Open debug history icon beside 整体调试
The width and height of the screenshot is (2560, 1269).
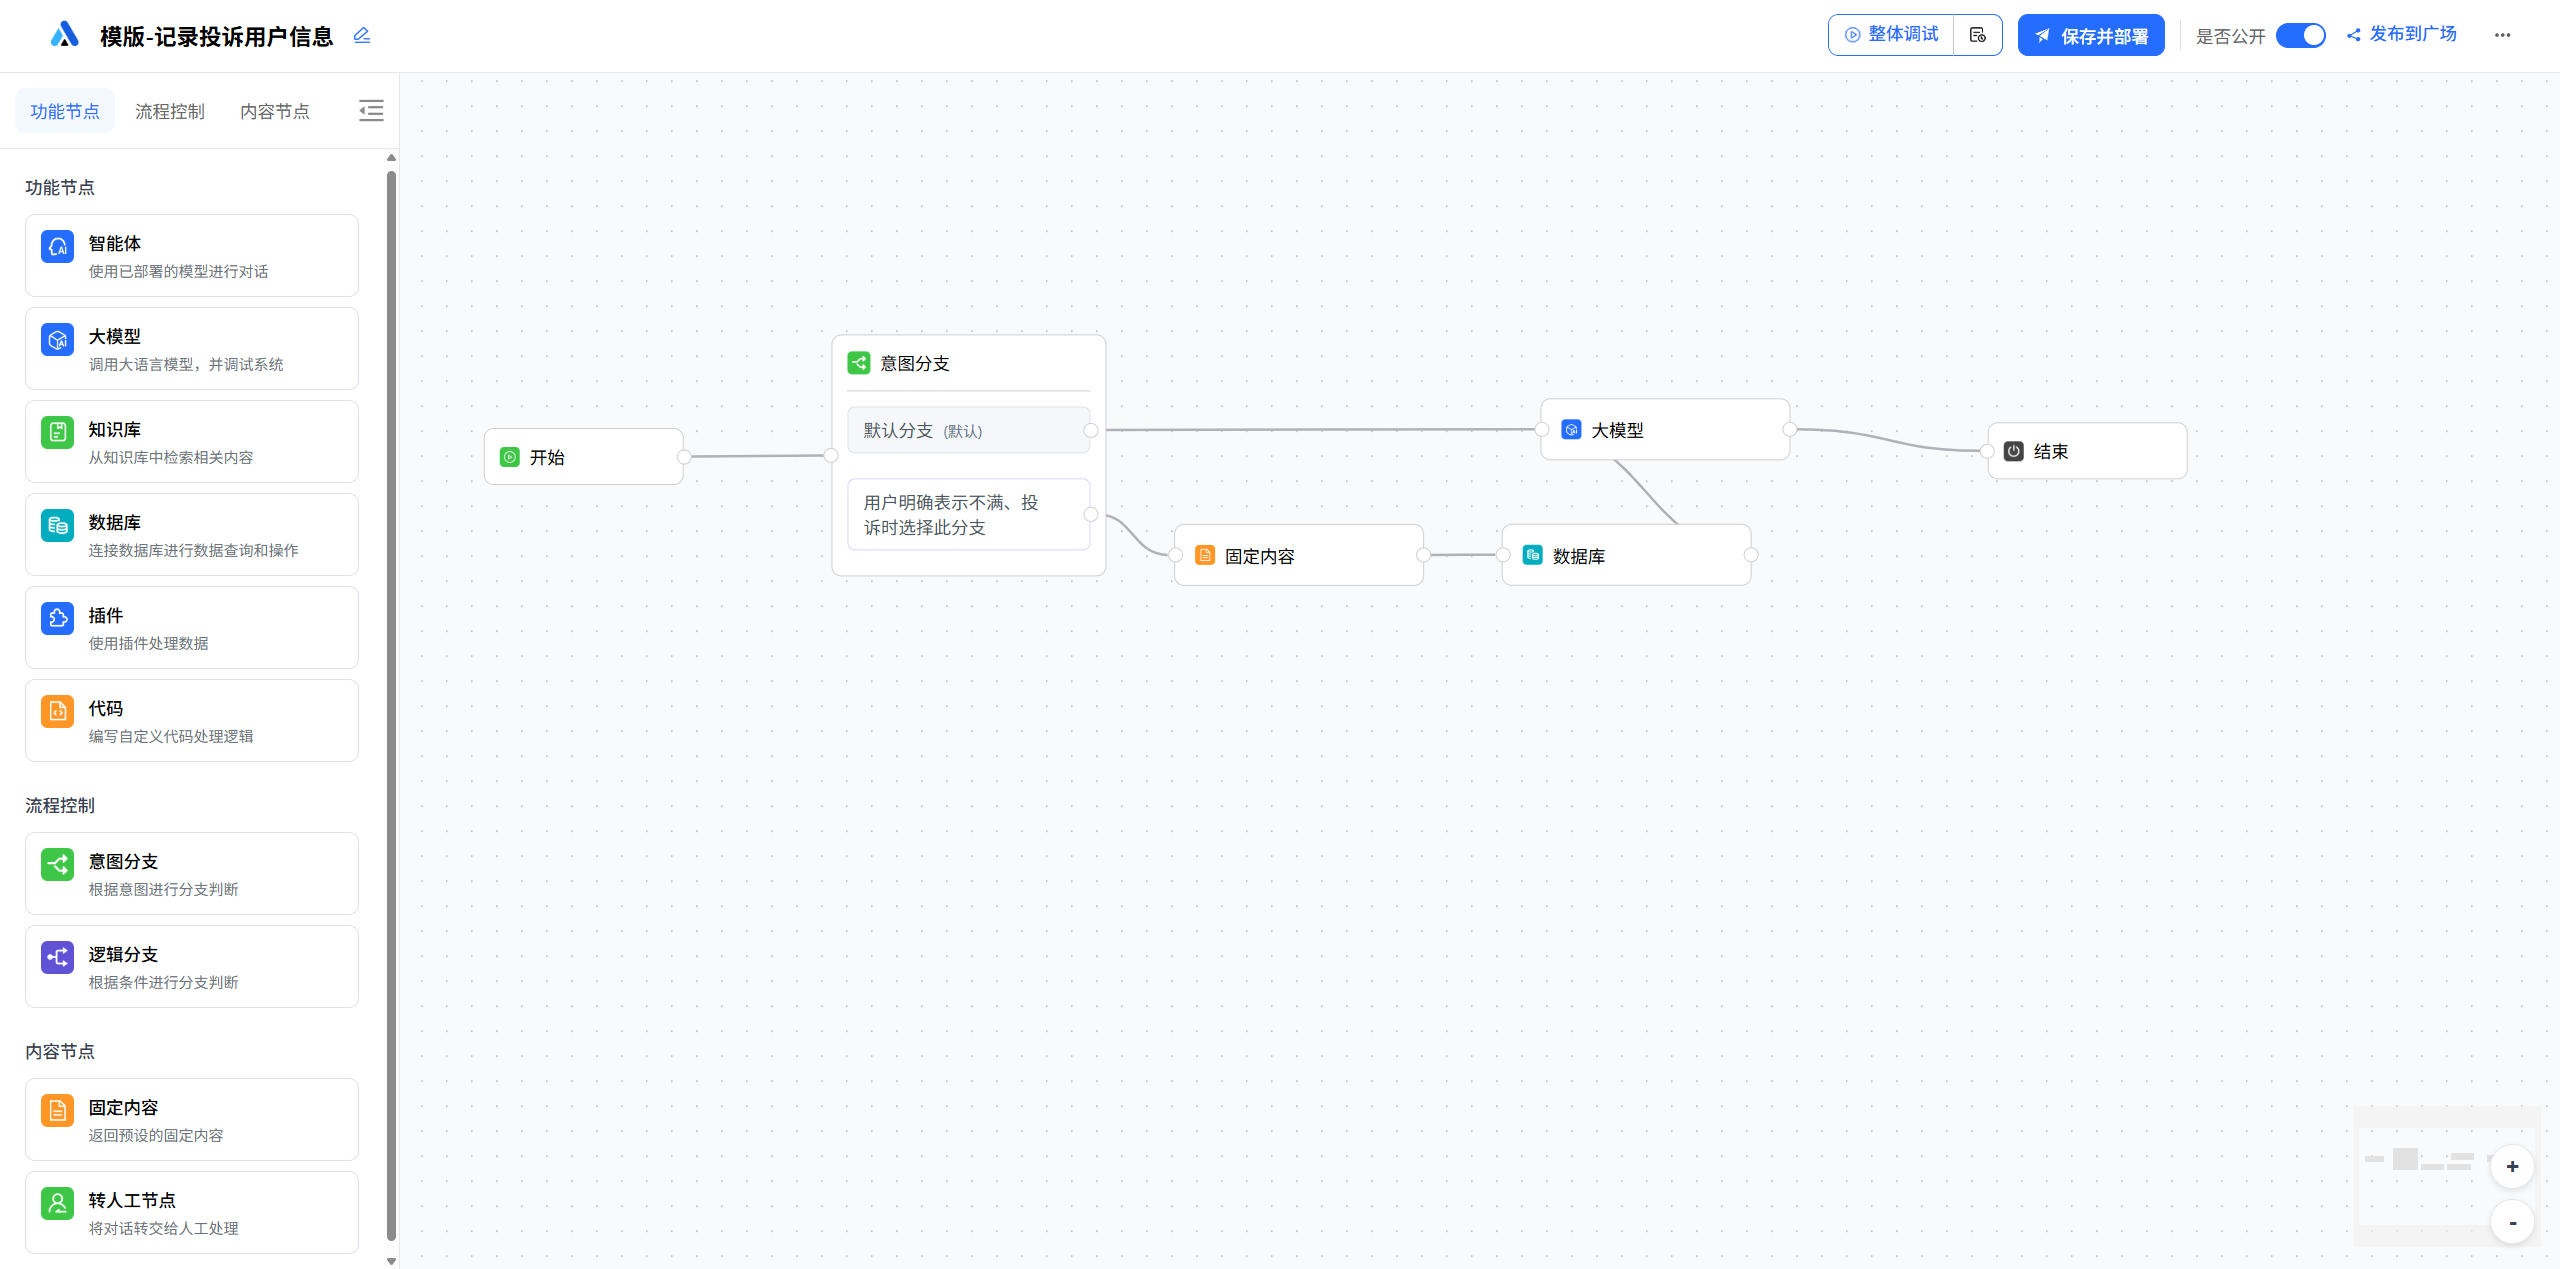1977,35
